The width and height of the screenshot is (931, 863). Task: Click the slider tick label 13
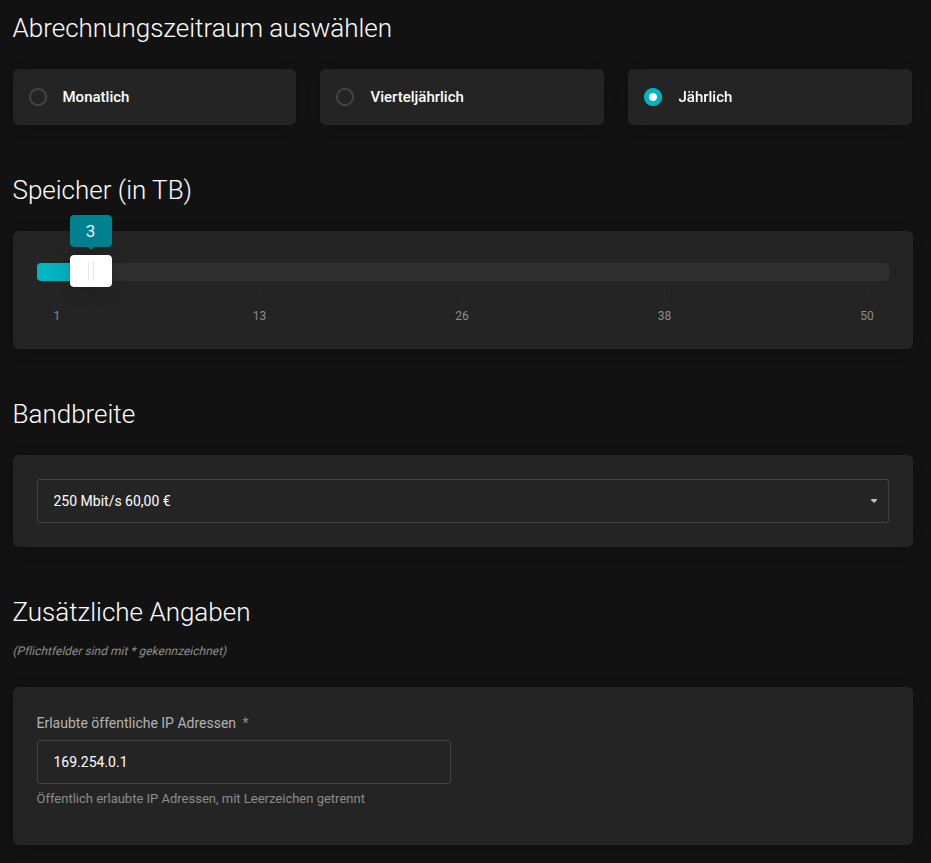(x=259, y=316)
